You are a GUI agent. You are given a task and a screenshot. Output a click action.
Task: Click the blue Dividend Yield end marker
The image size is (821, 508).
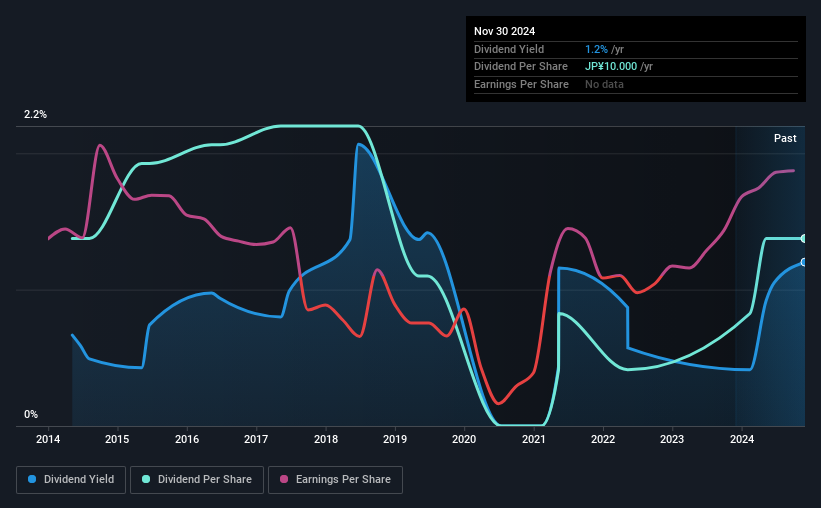point(804,262)
